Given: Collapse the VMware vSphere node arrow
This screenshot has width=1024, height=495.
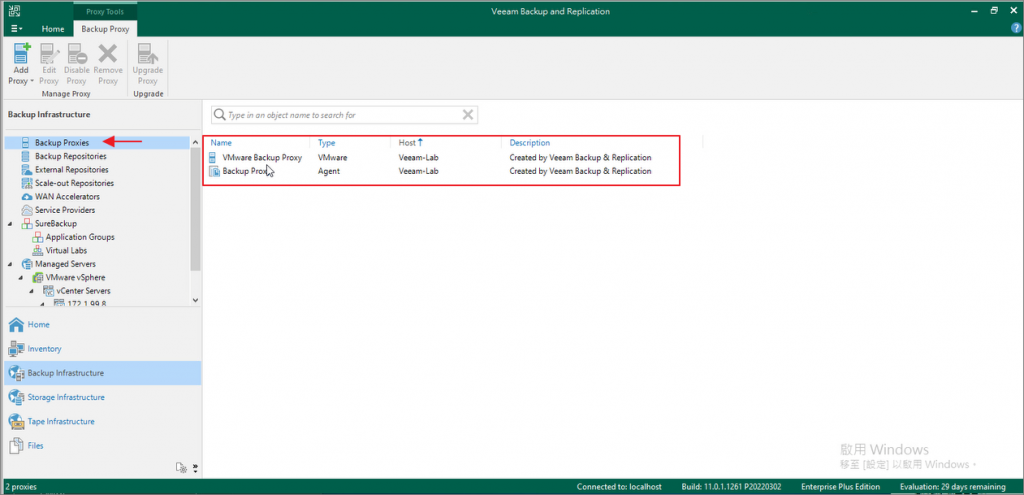Looking at the screenshot, I should (x=20, y=278).
